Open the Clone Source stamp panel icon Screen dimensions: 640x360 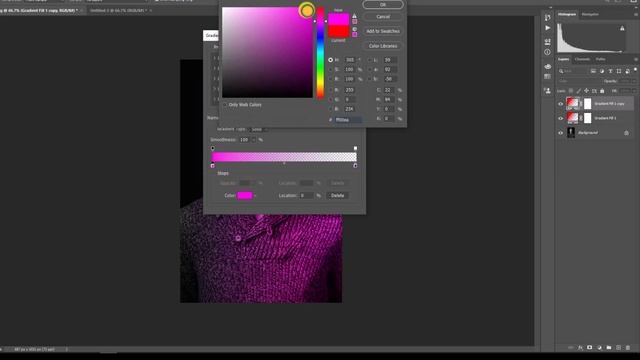click(x=547, y=91)
